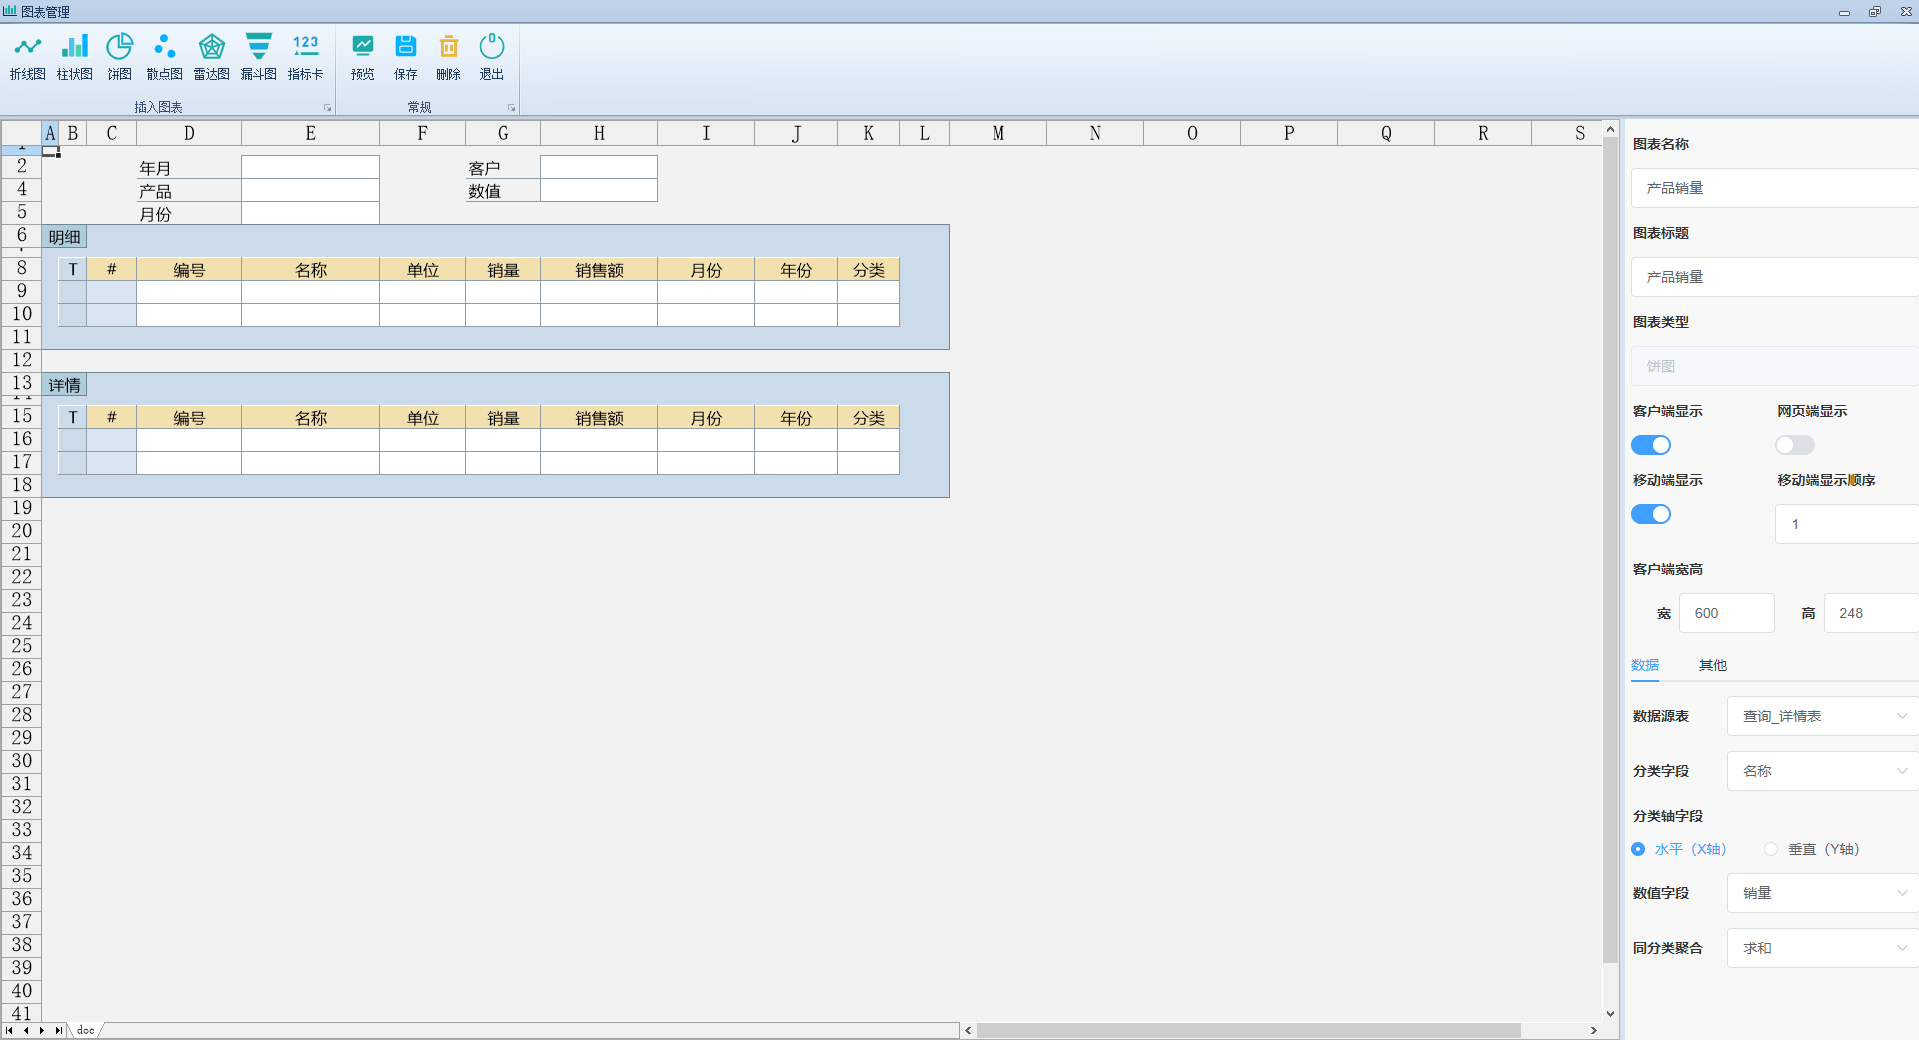
Task: Toggle the 客户端显示 switch off
Action: [1650, 445]
